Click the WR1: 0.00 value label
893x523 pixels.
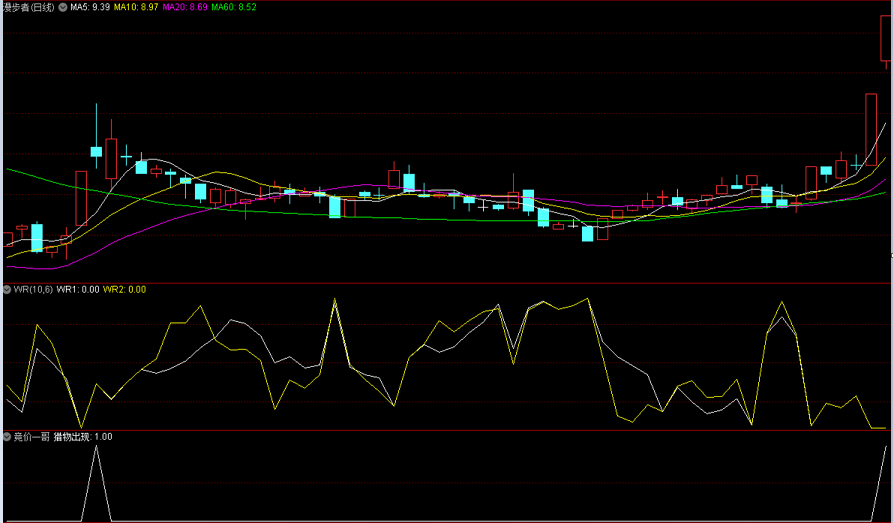[78, 289]
